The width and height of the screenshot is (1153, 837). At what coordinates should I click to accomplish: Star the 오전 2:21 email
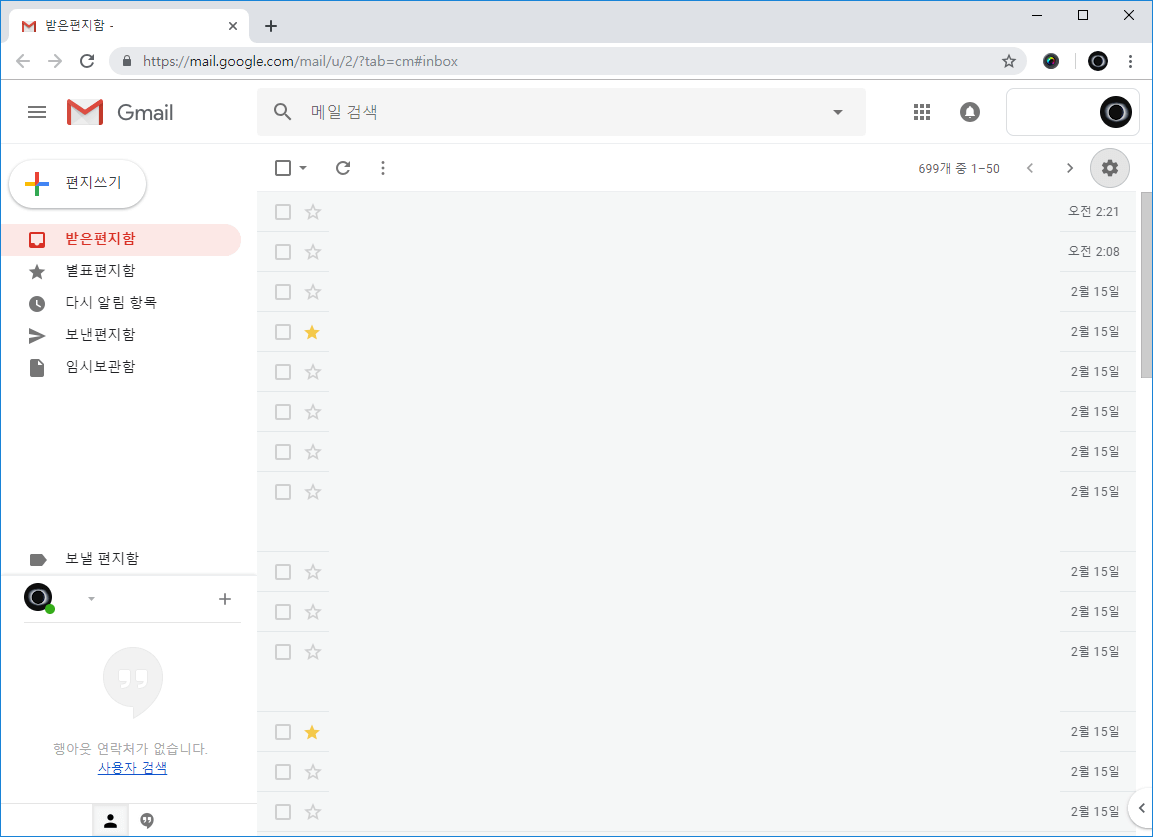313,212
